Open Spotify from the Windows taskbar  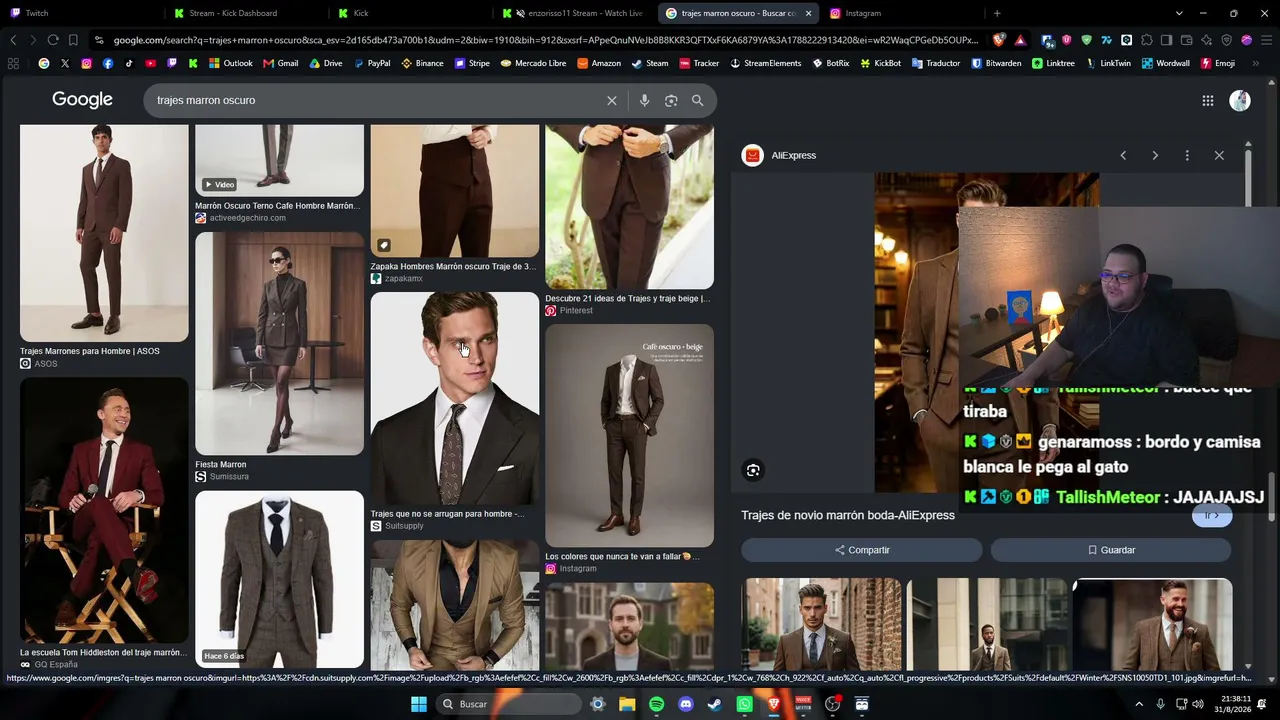656,704
